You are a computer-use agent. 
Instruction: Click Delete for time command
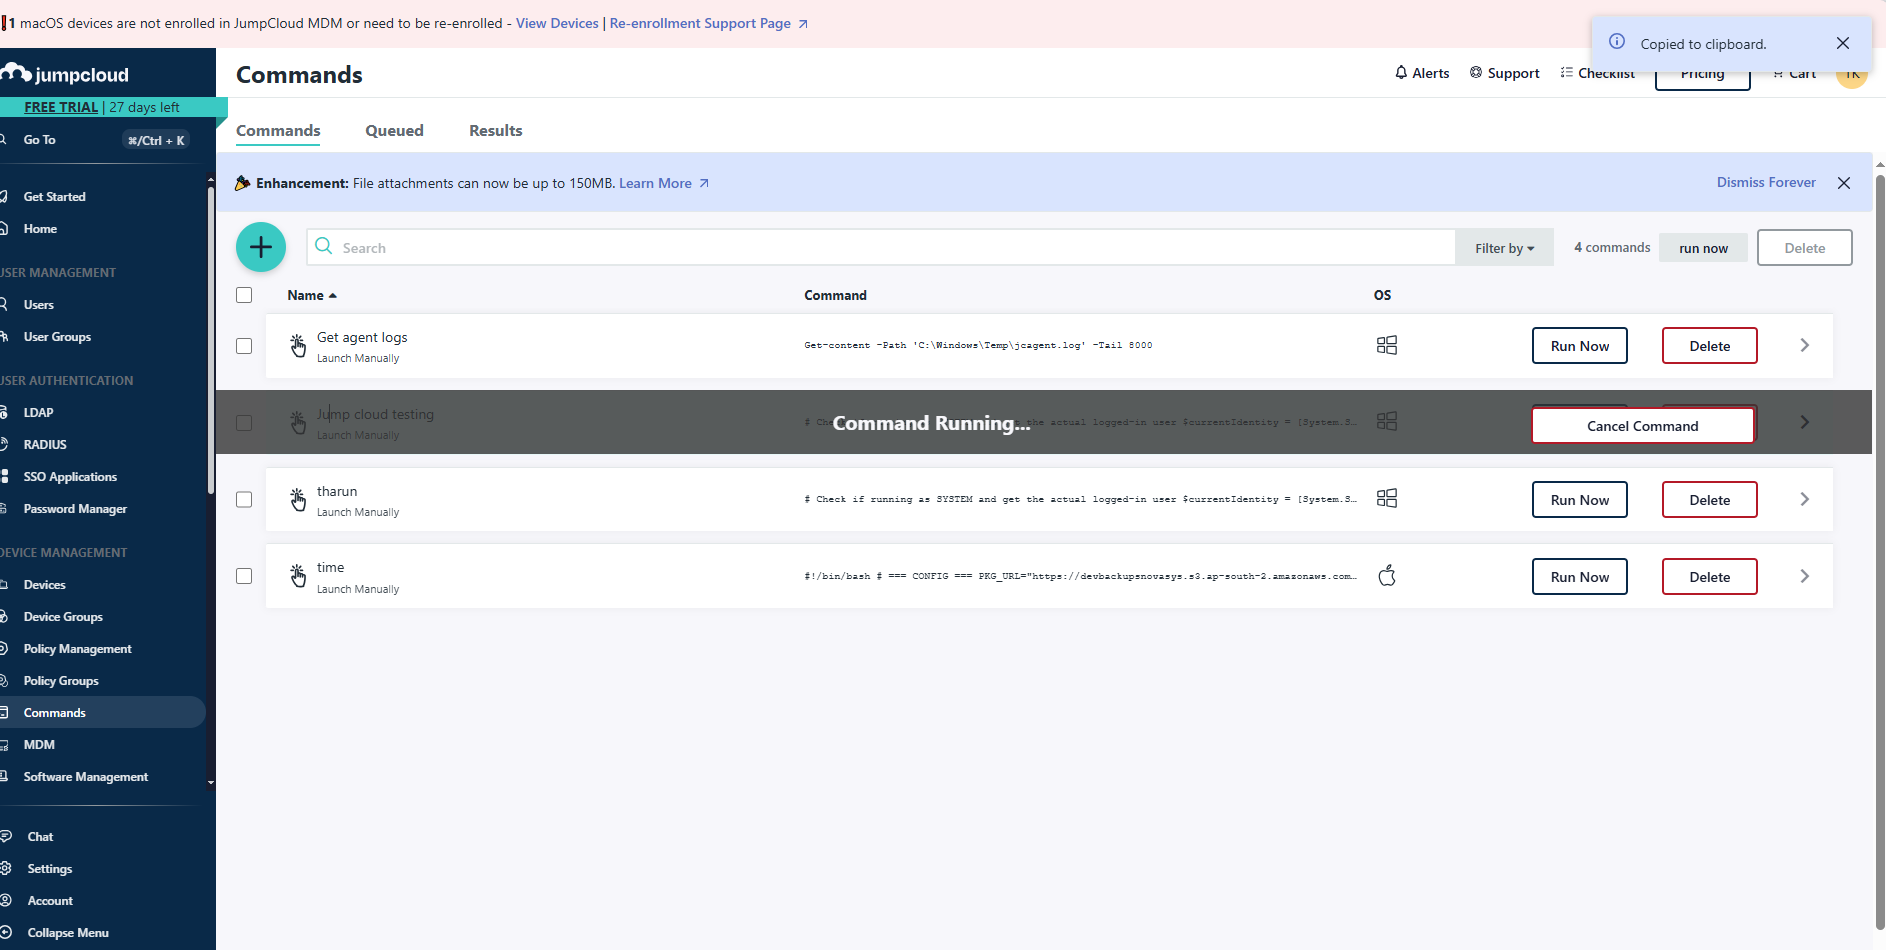(x=1710, y=577)
